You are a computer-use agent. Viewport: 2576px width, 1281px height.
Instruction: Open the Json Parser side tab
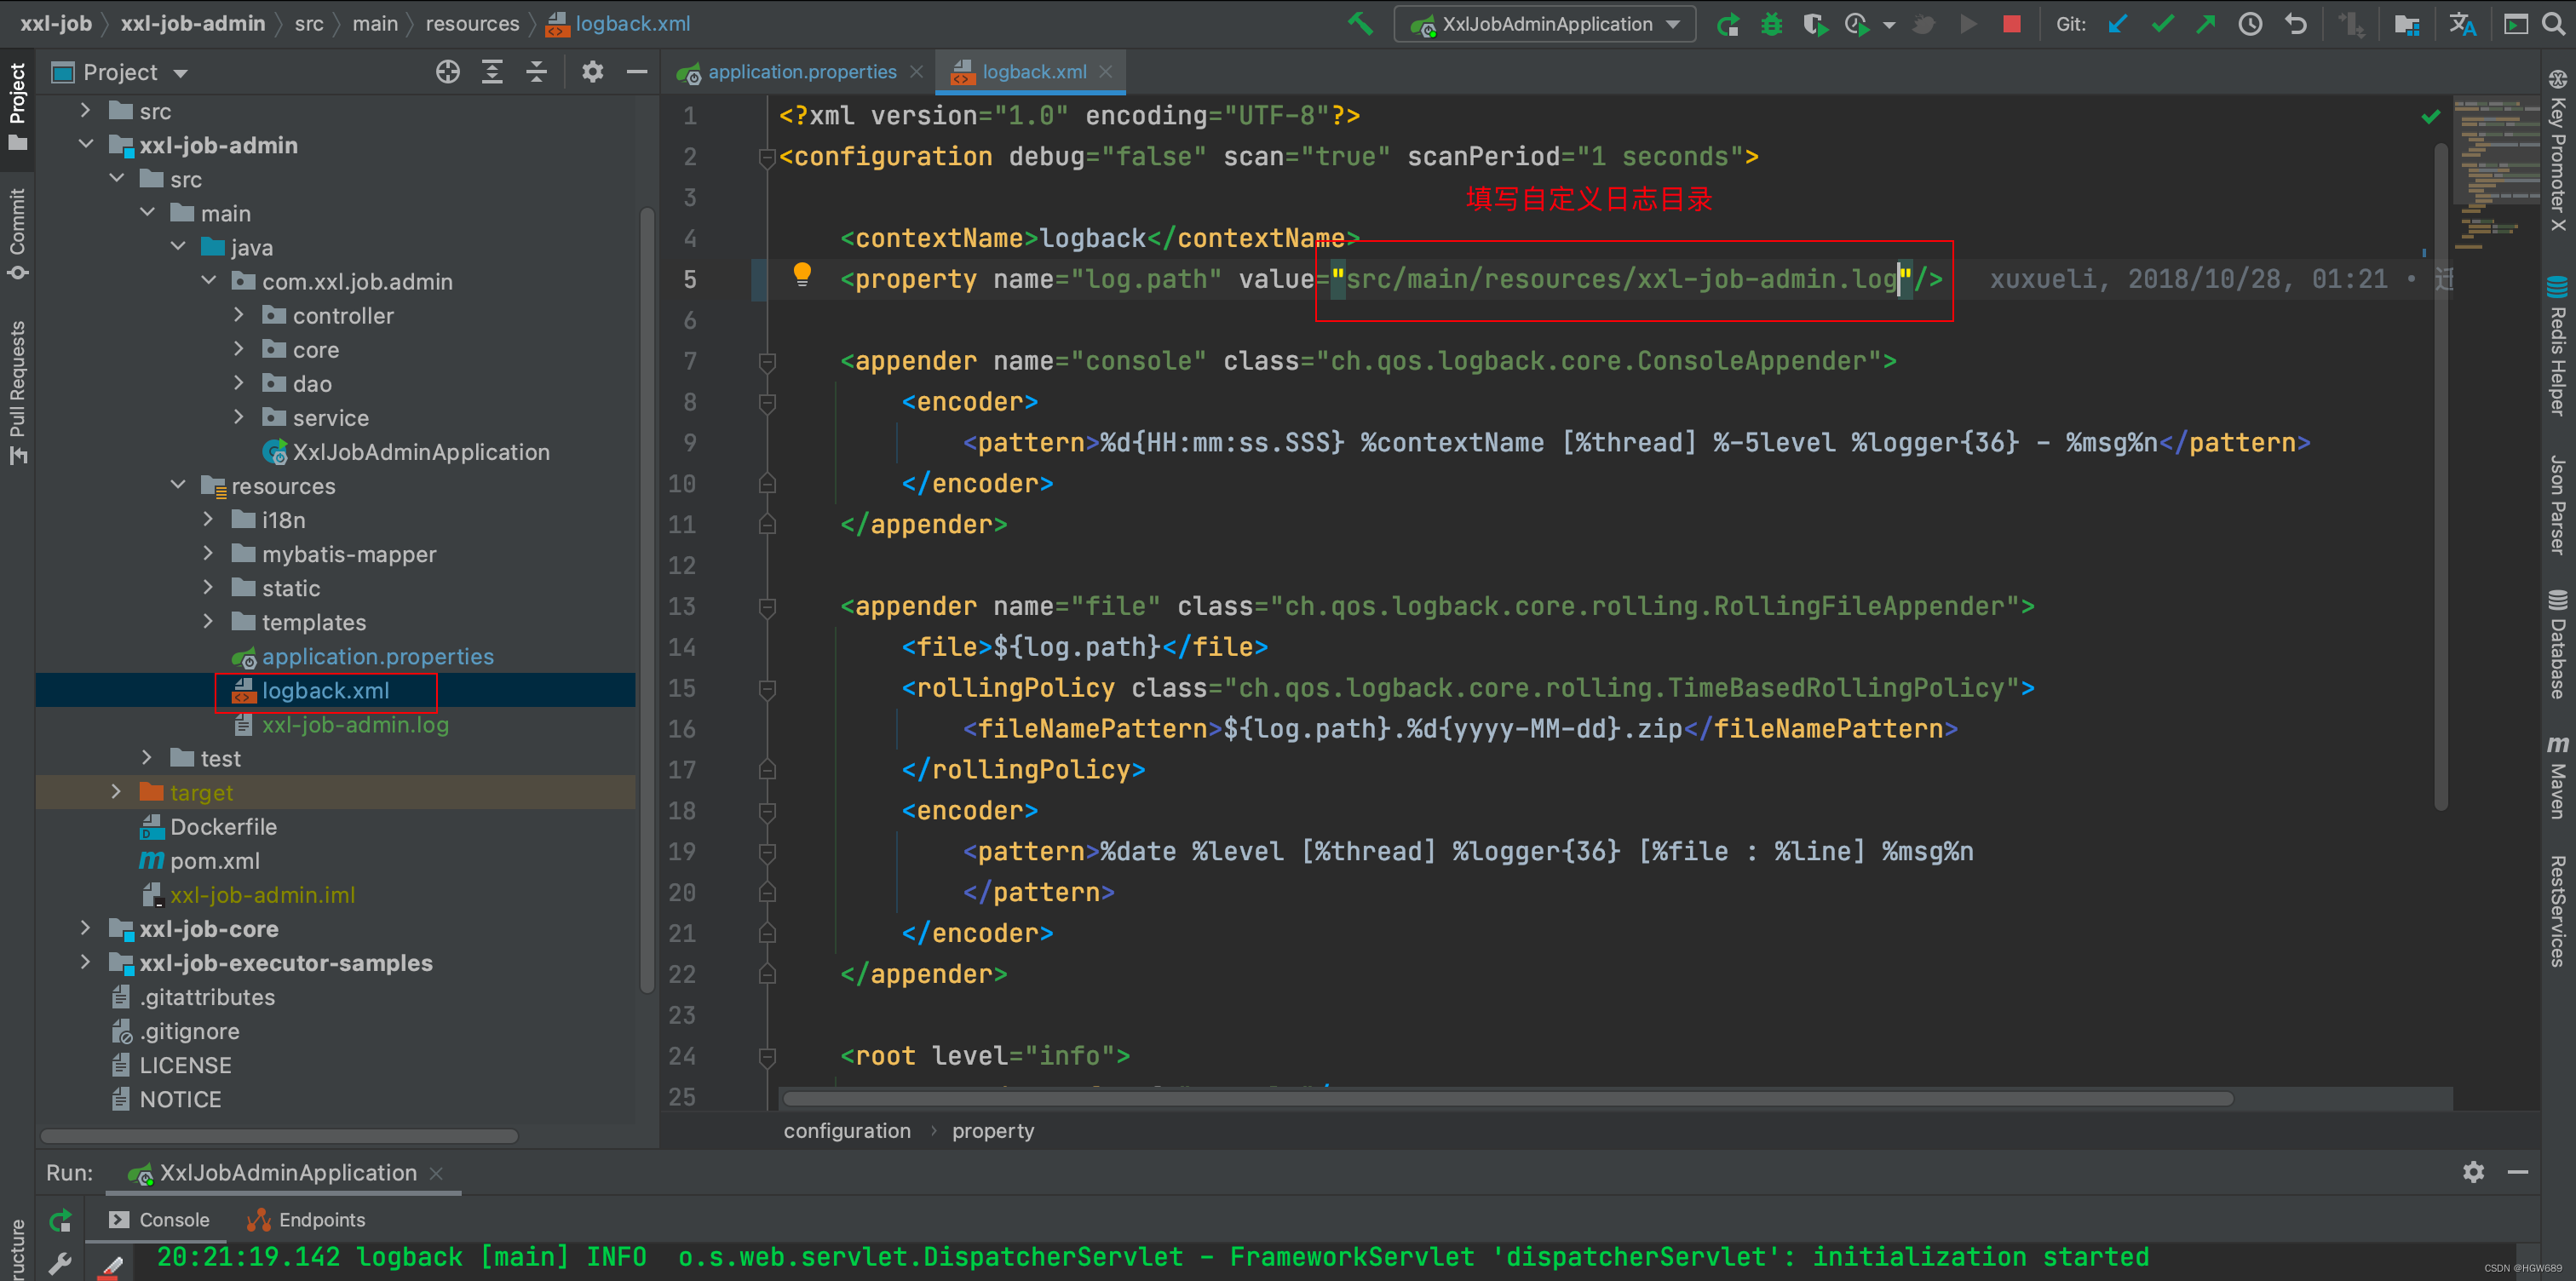point(2558,504)
